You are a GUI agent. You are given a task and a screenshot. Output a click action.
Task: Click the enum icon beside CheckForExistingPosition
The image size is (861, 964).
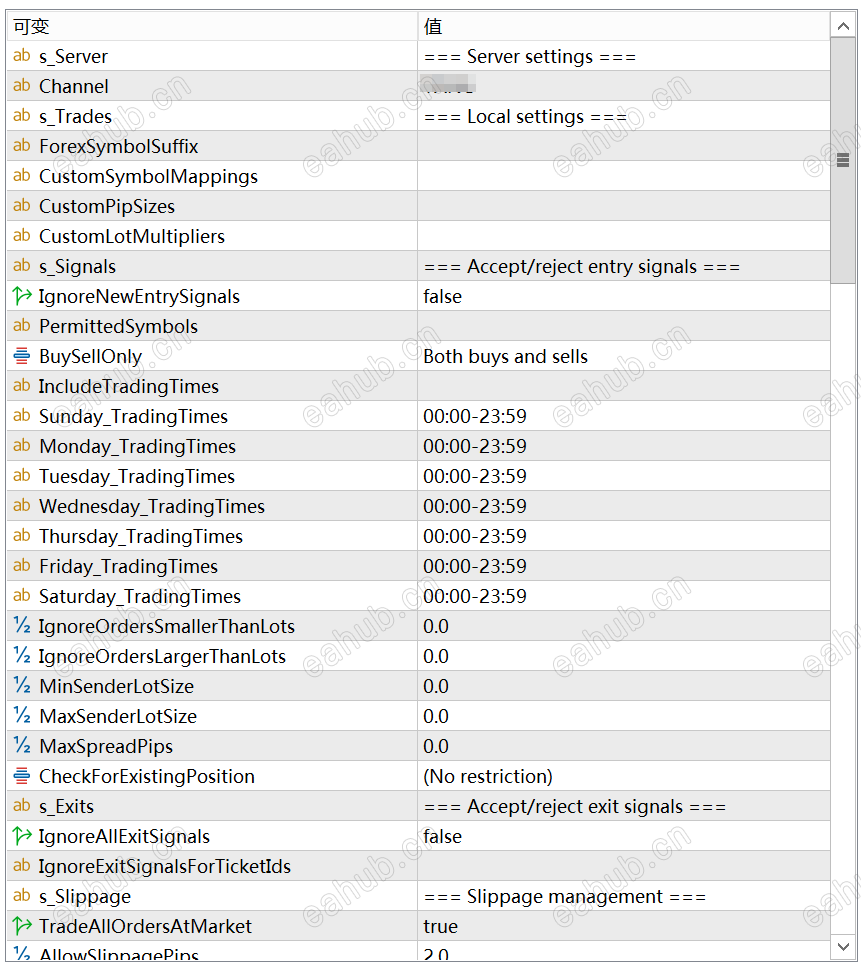(21, 776)
